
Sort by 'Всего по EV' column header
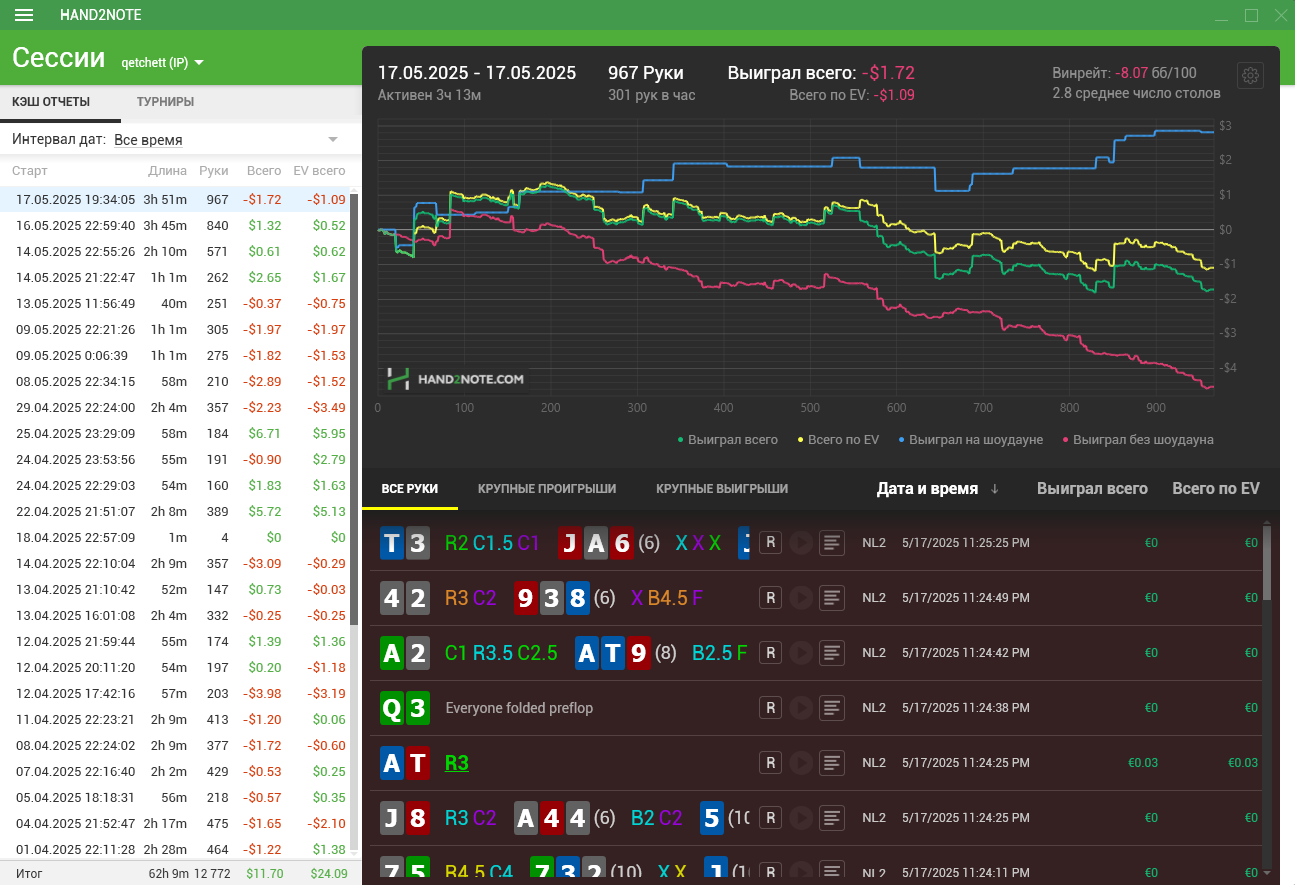[1216, 488]
